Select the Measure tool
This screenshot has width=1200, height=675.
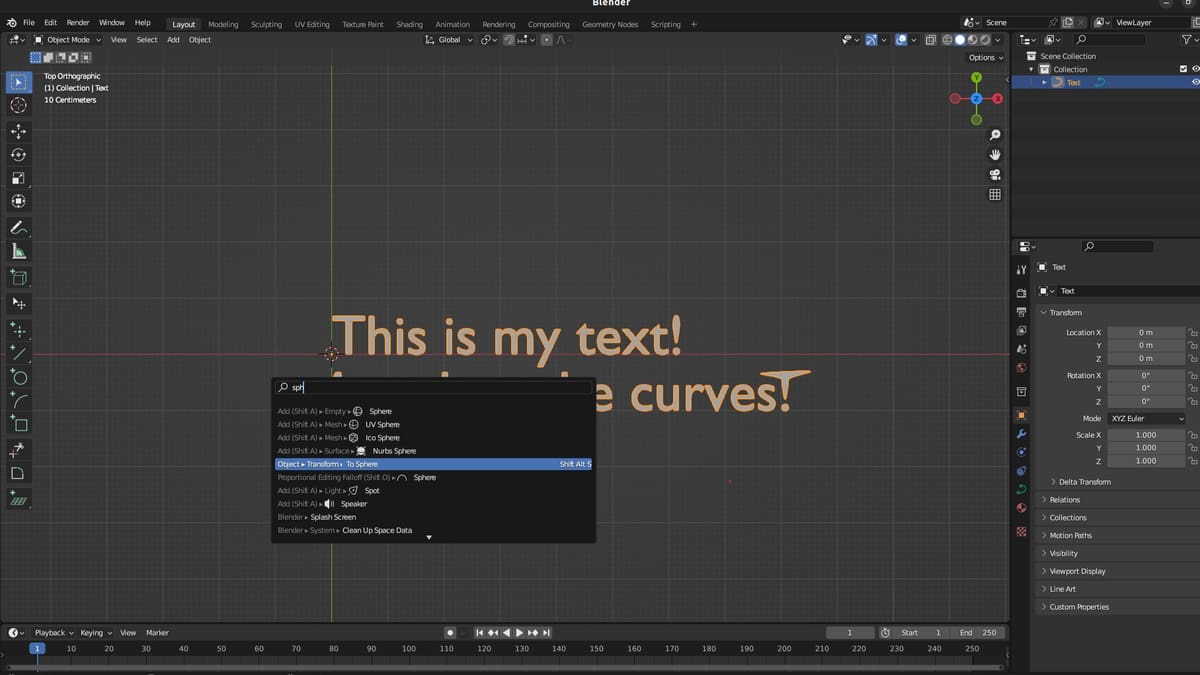coord(19,251)
